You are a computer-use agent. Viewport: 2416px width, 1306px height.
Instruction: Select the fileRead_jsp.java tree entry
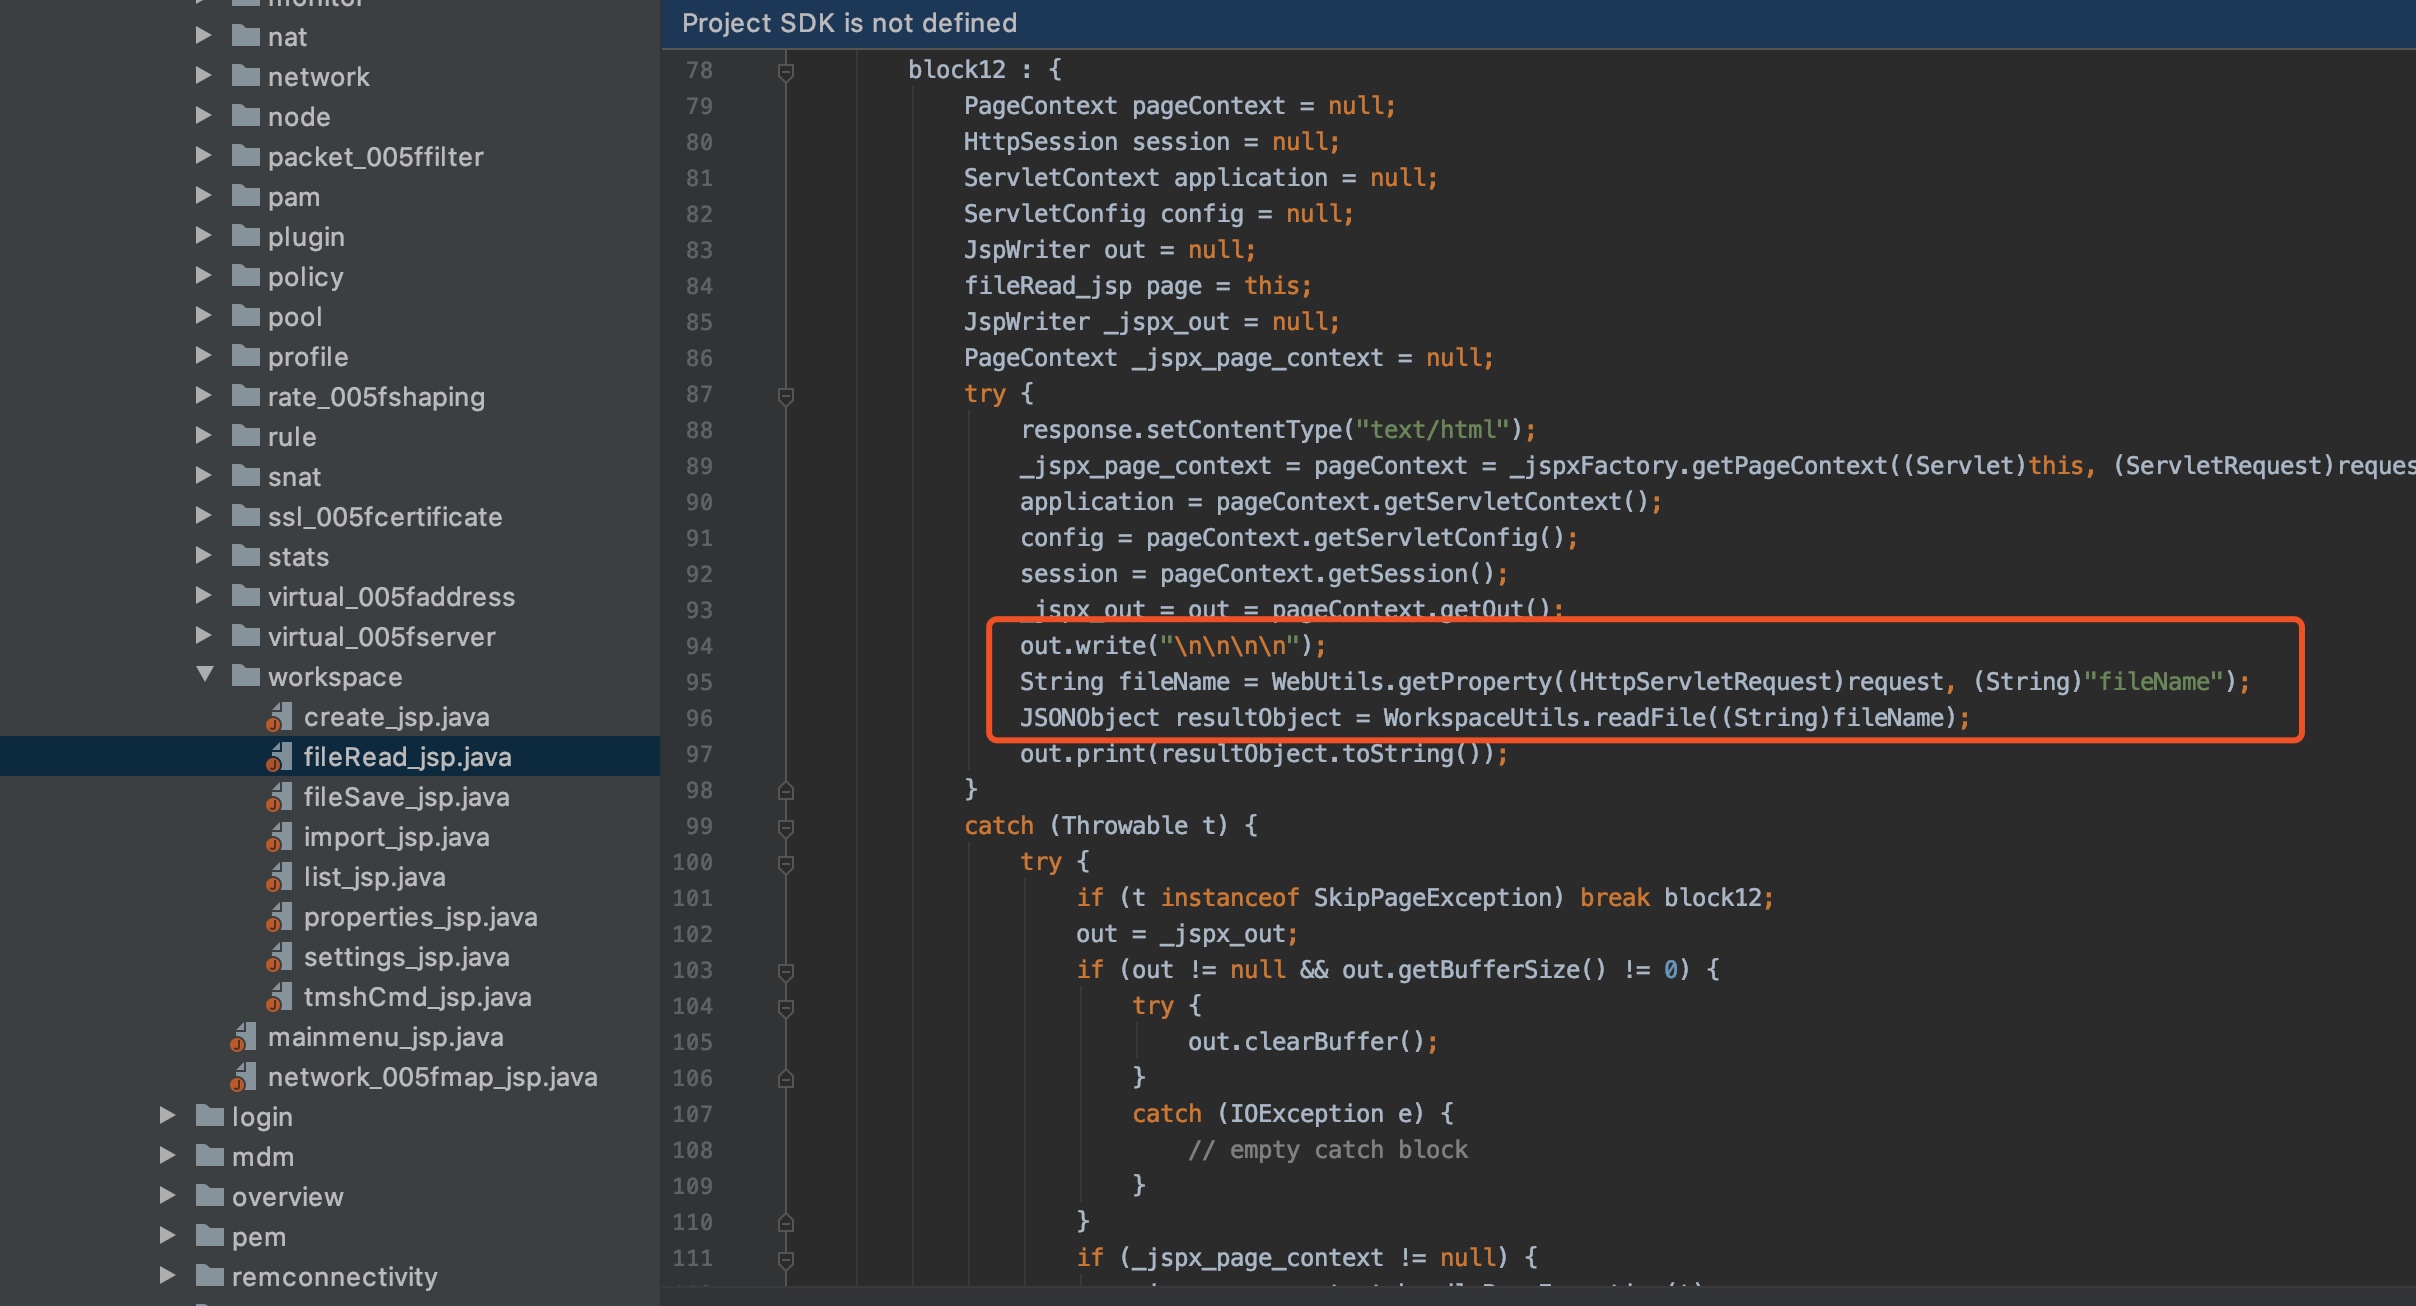pyautogui.click(x=330, y=757)
